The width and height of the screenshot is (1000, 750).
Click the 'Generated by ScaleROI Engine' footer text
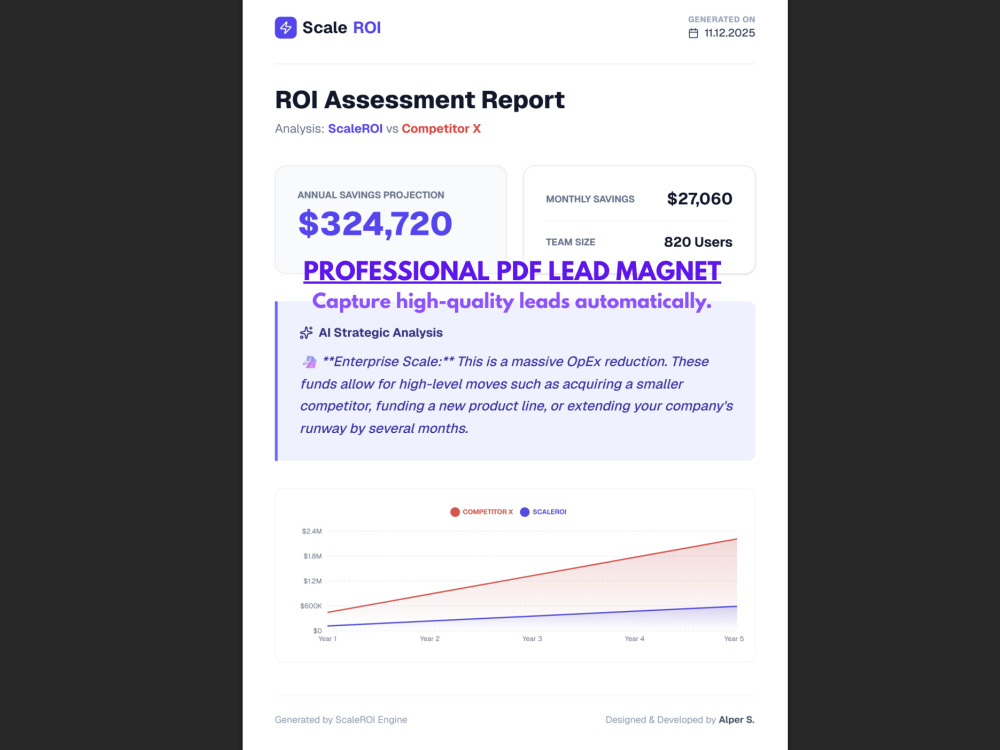click(341, 720)
